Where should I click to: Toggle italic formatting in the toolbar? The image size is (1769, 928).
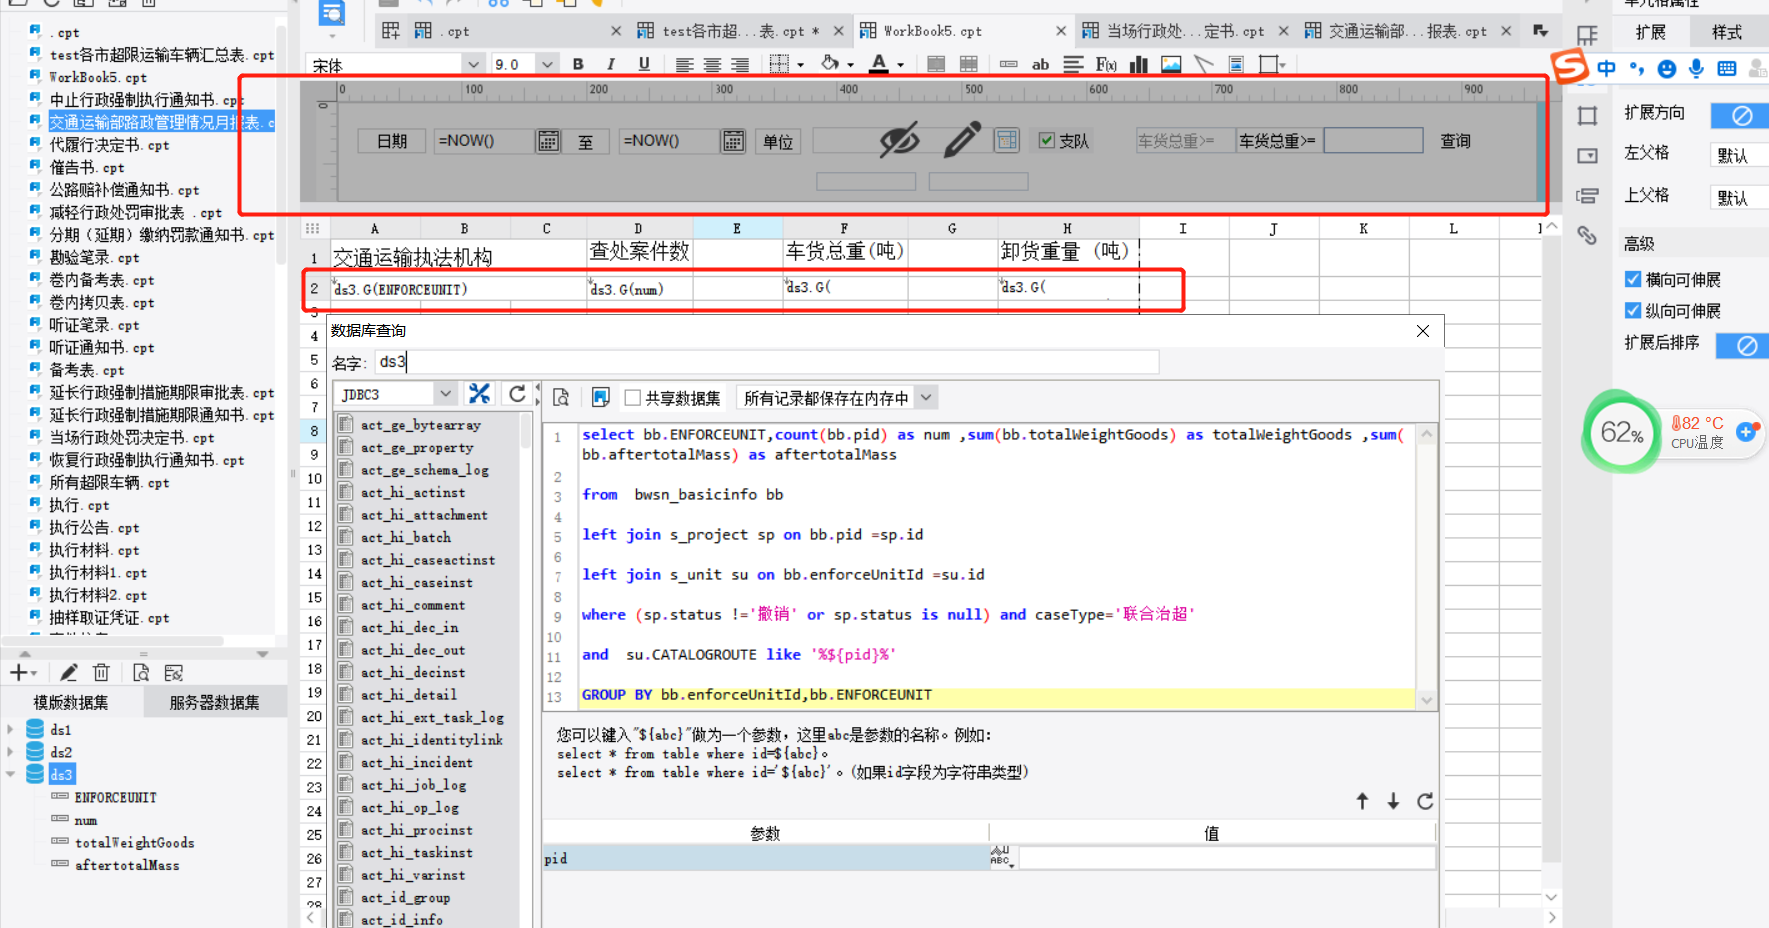[x=611, y=64]
